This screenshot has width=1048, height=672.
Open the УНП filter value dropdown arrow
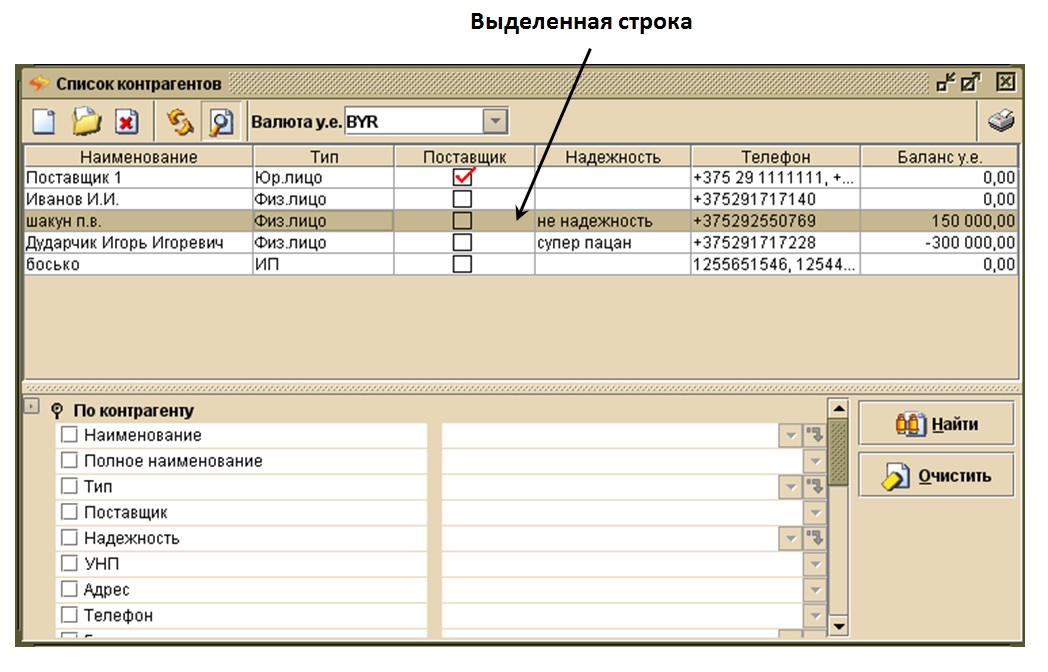(x=815, y=564)
